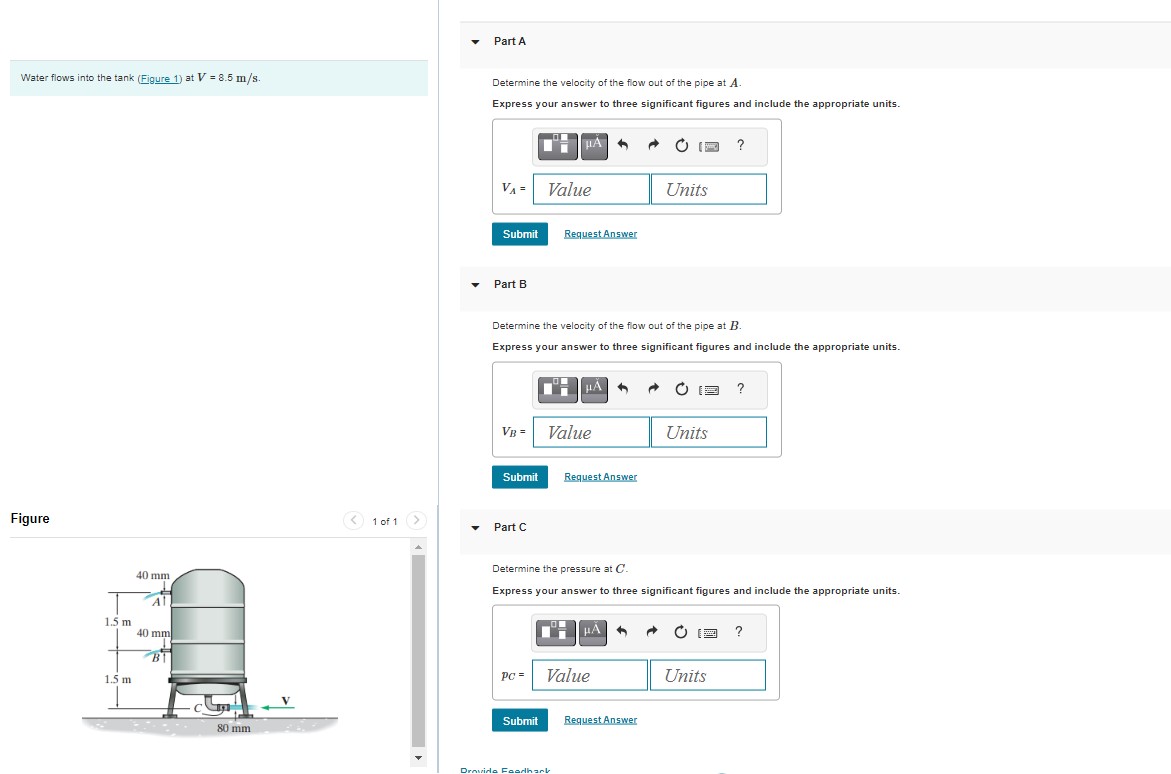Submit the Part A answer
The width and height of the screenshot is (1171, 774).
pyautogui.click(x=519, y=233)
